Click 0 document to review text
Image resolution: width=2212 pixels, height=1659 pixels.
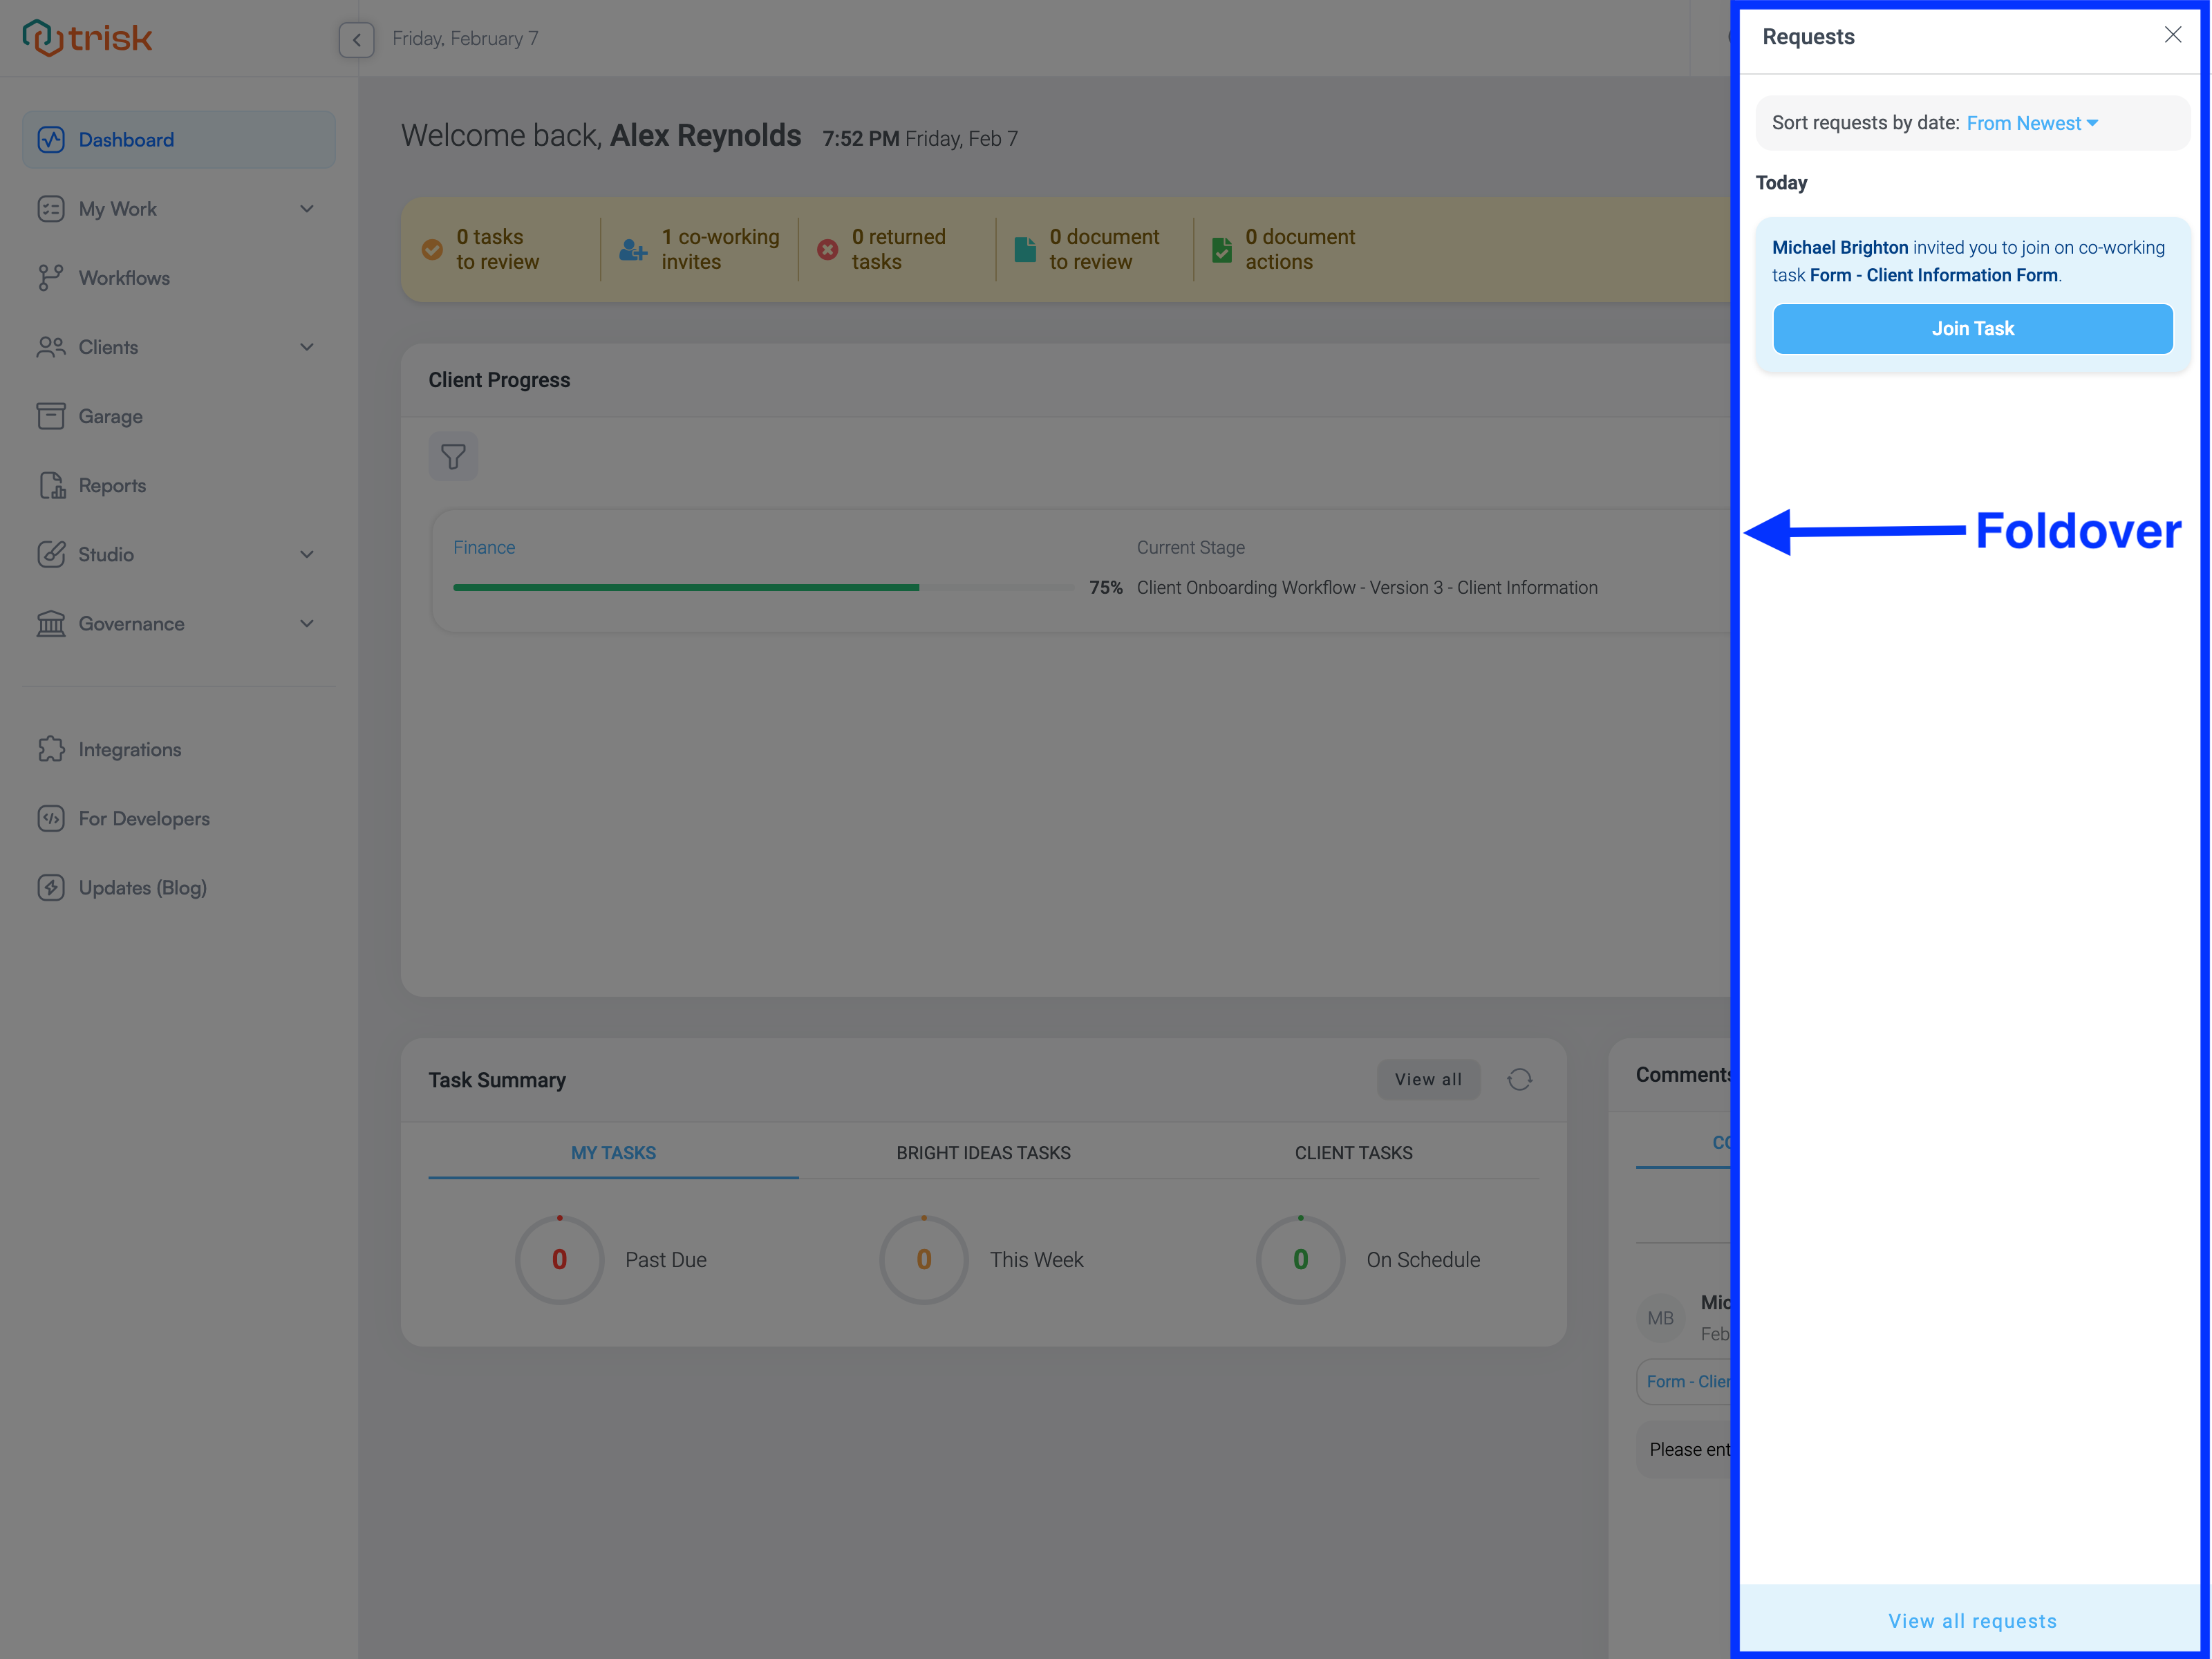click(1104, 249)
